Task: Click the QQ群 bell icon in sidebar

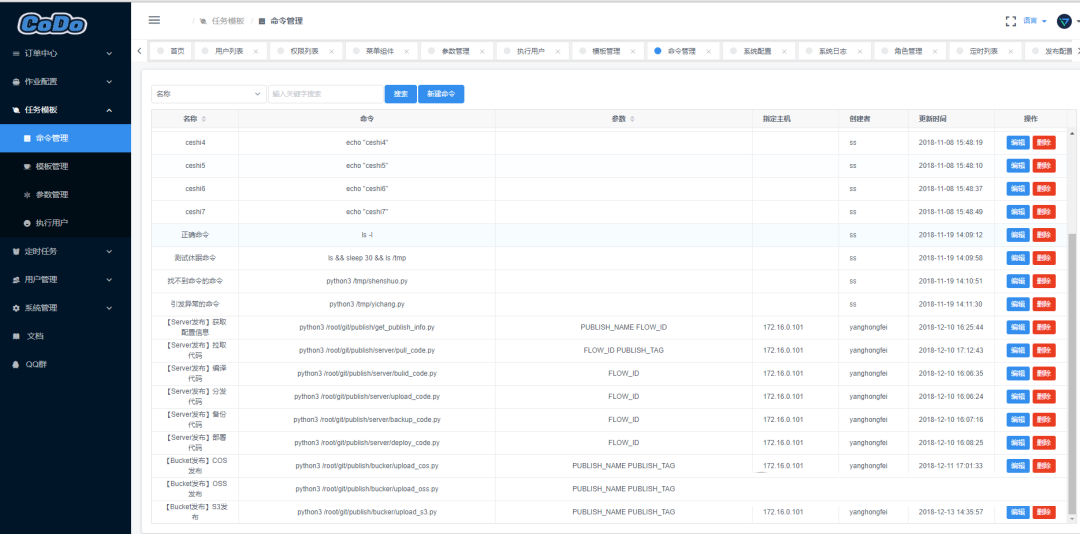Action: 16,364
